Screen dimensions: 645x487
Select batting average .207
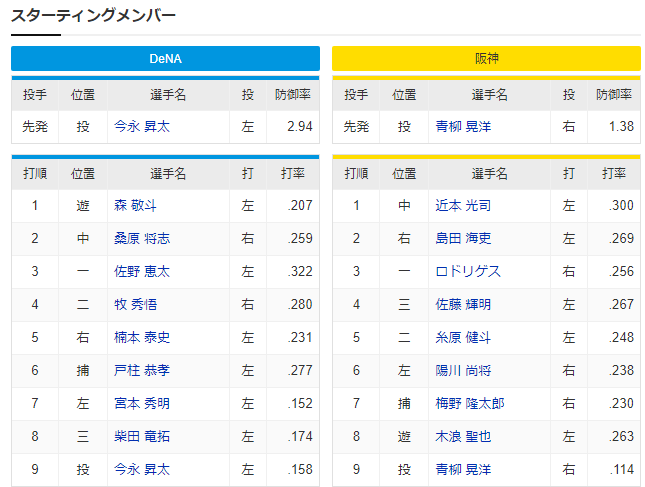click(x=300, y=205)
